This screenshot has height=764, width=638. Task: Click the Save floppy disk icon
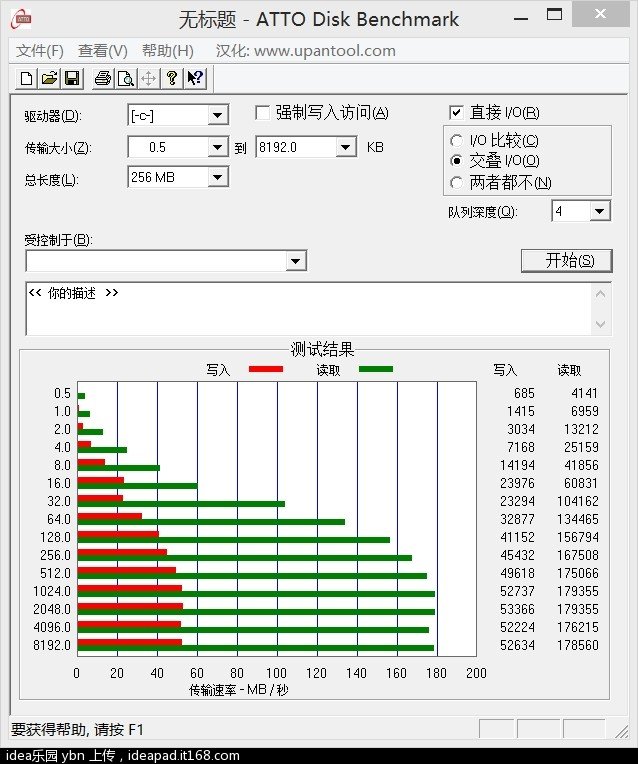72,78
